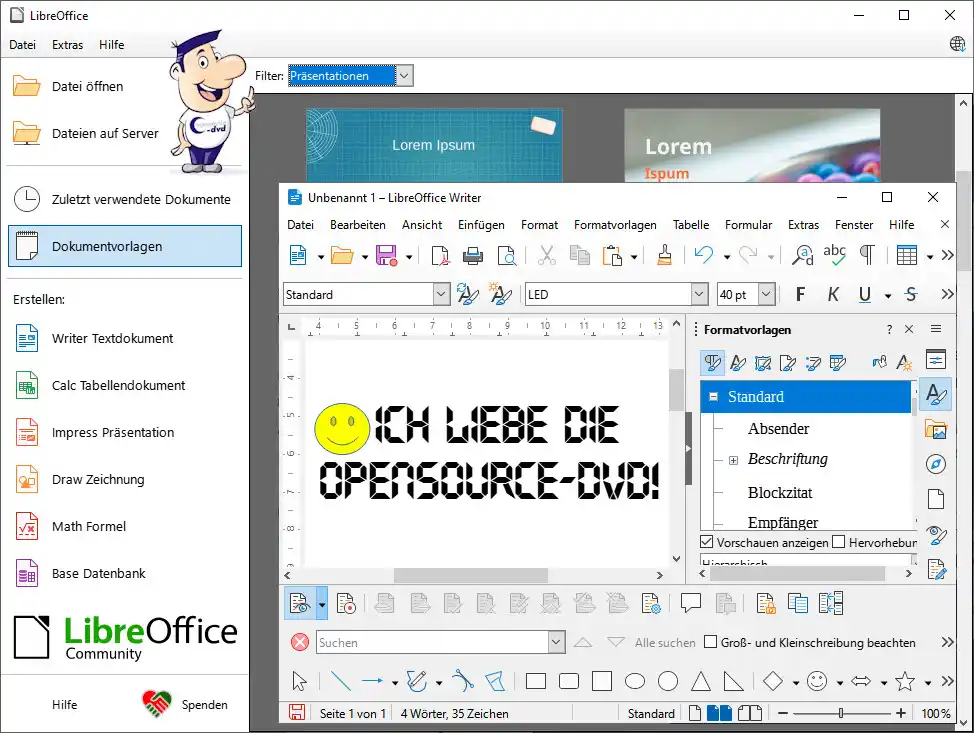
Task: Toggle formatting marks pilcrow icon
Action: tap(867, 255)
